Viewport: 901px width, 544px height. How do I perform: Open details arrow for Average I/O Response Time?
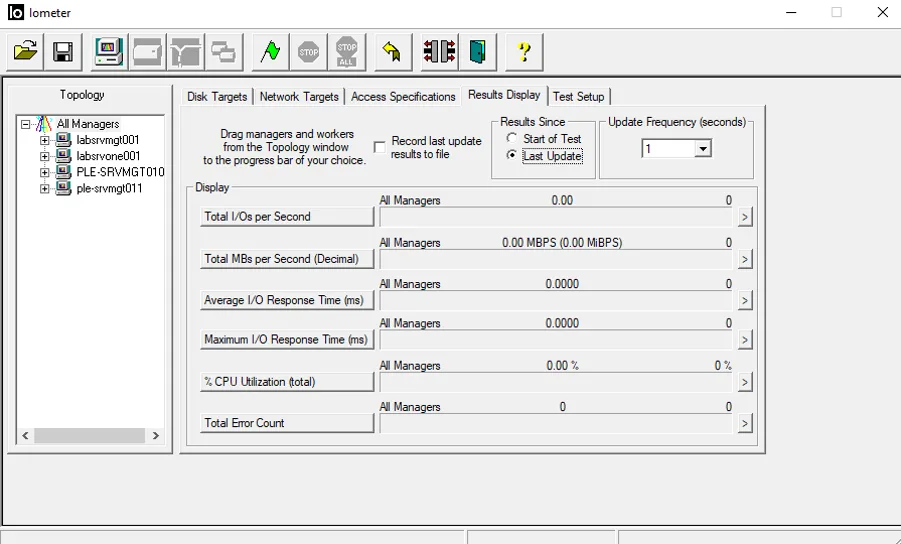click(745, 300)
